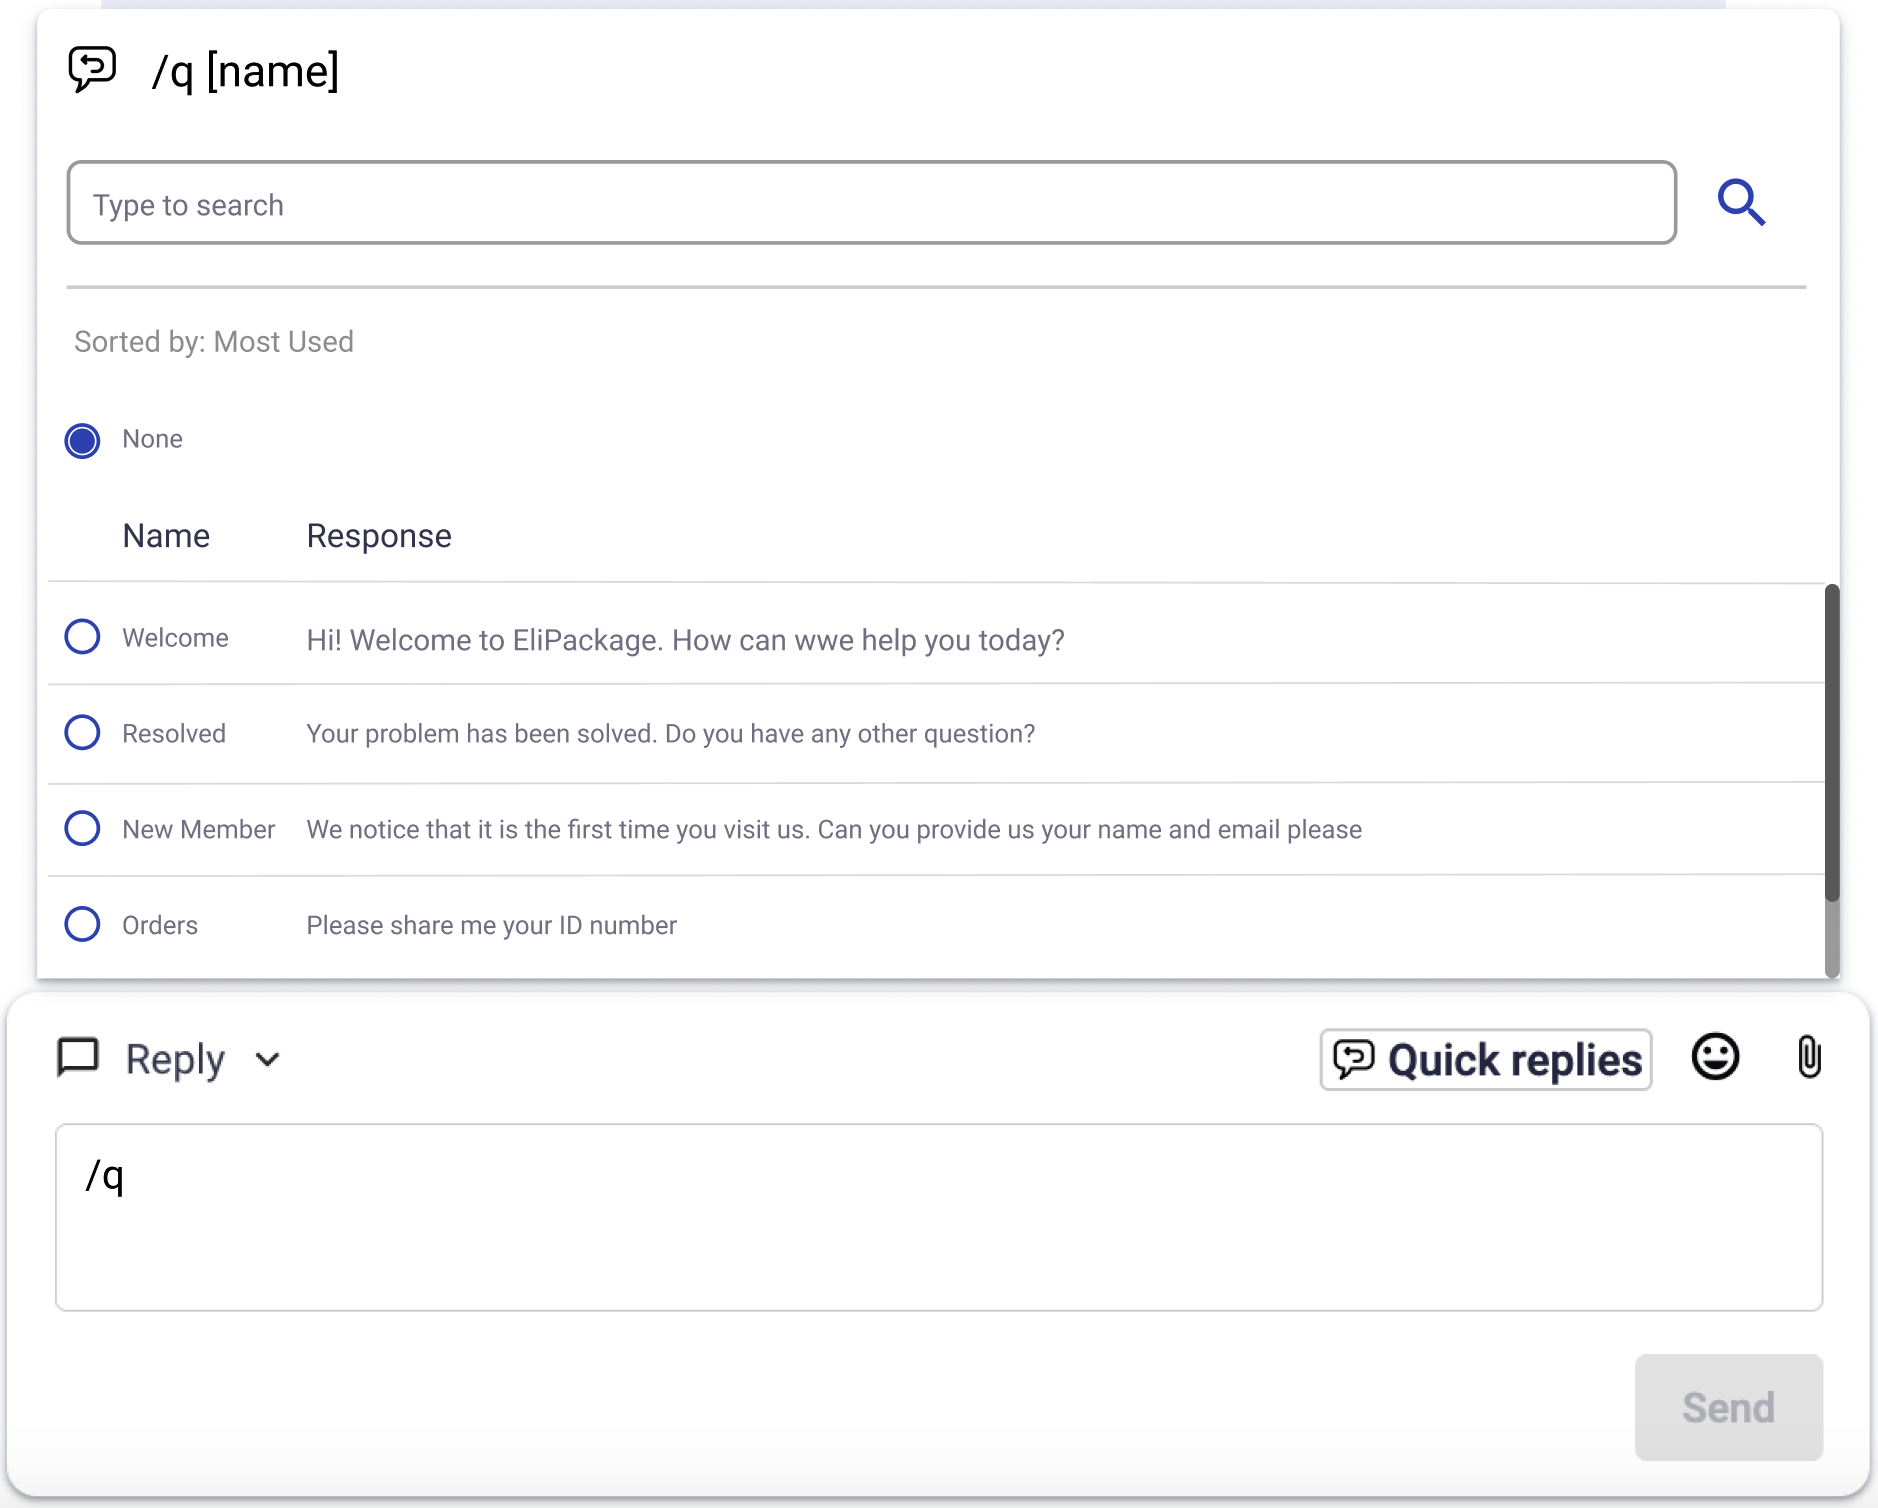Click the Response column header
1878x1508 pixels.
point(379,536)
